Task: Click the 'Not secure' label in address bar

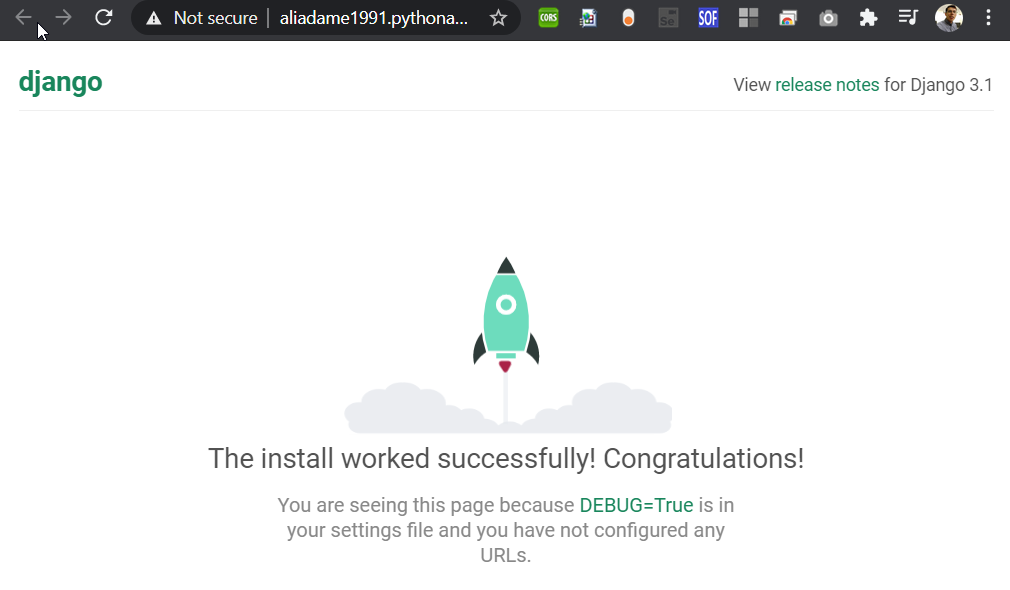Action: (x=216, y=18)
